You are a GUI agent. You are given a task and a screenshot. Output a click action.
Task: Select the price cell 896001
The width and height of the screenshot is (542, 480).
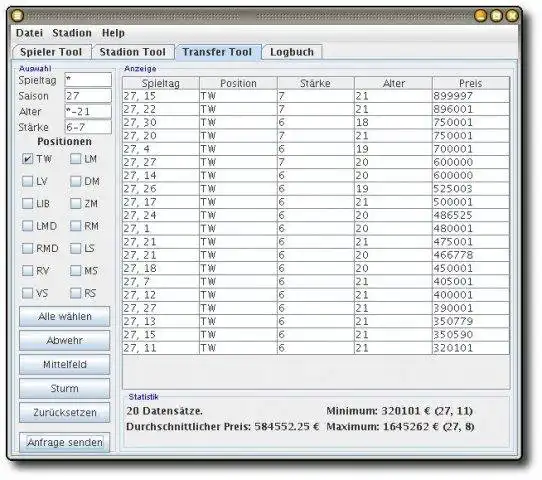[x=471, y=109]
